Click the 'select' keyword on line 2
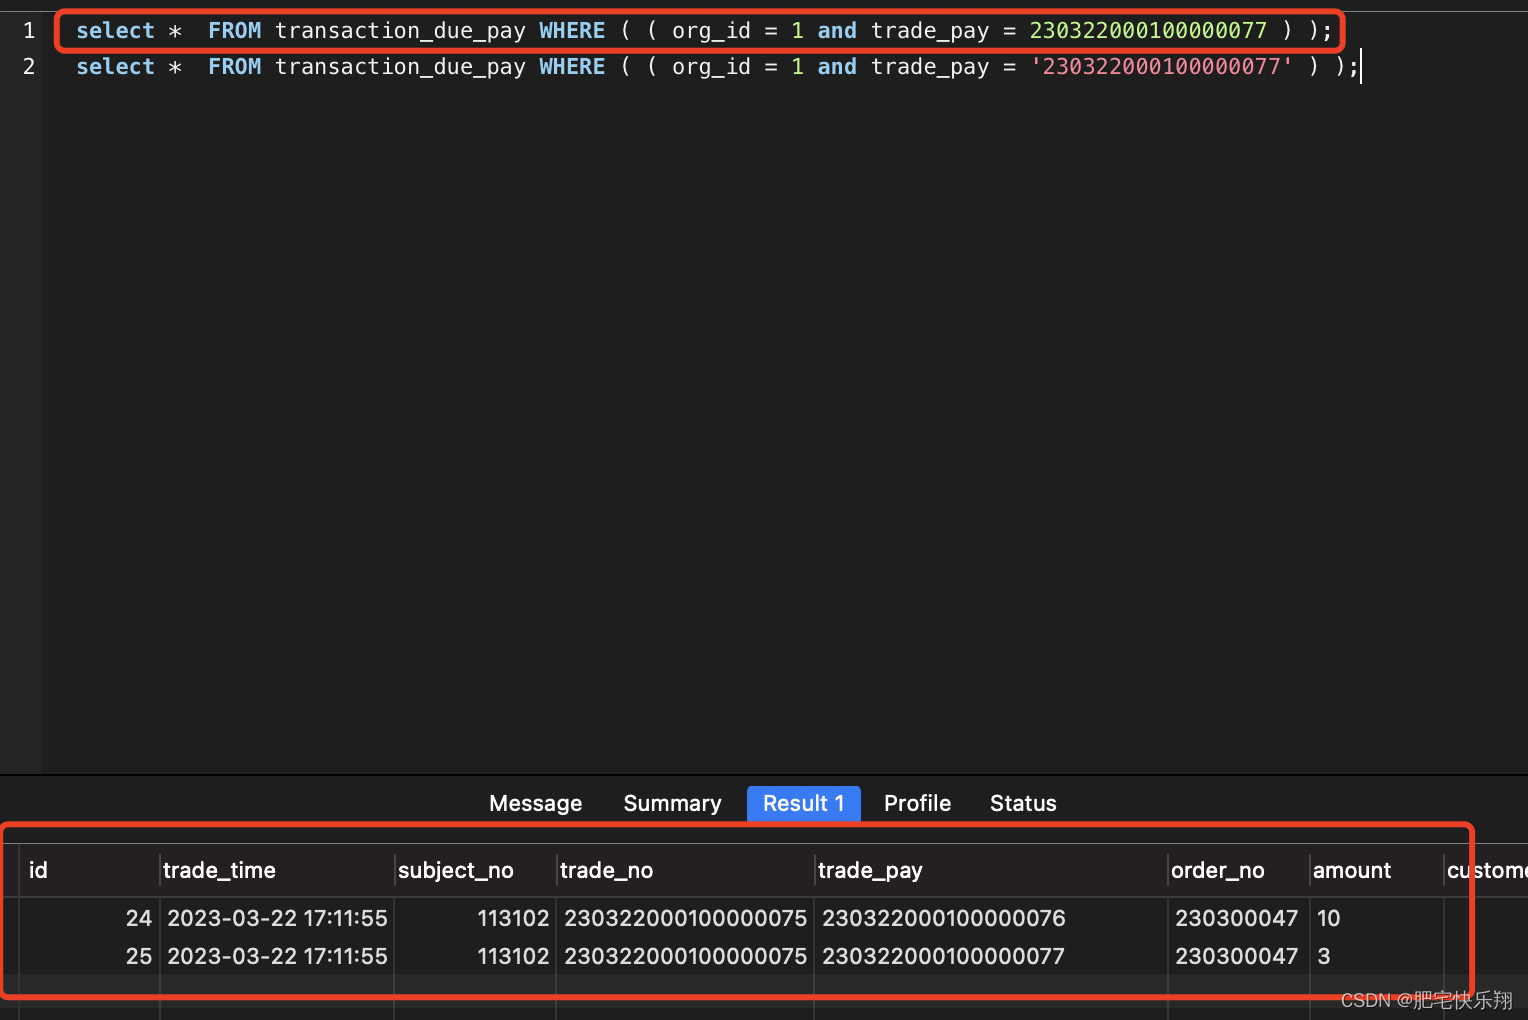This screenshot has width=1528, height=1020. pyautogui.click(x=116, y=67)
